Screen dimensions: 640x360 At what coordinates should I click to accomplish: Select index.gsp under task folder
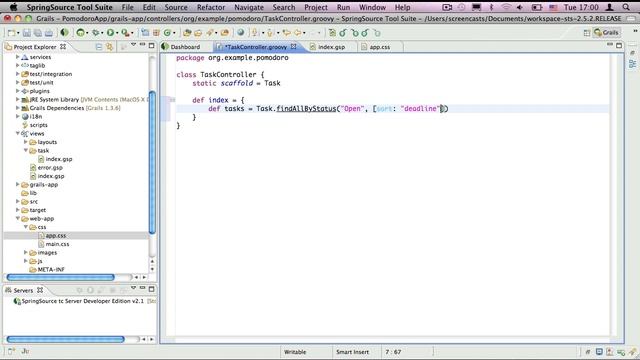coord(59,159)
